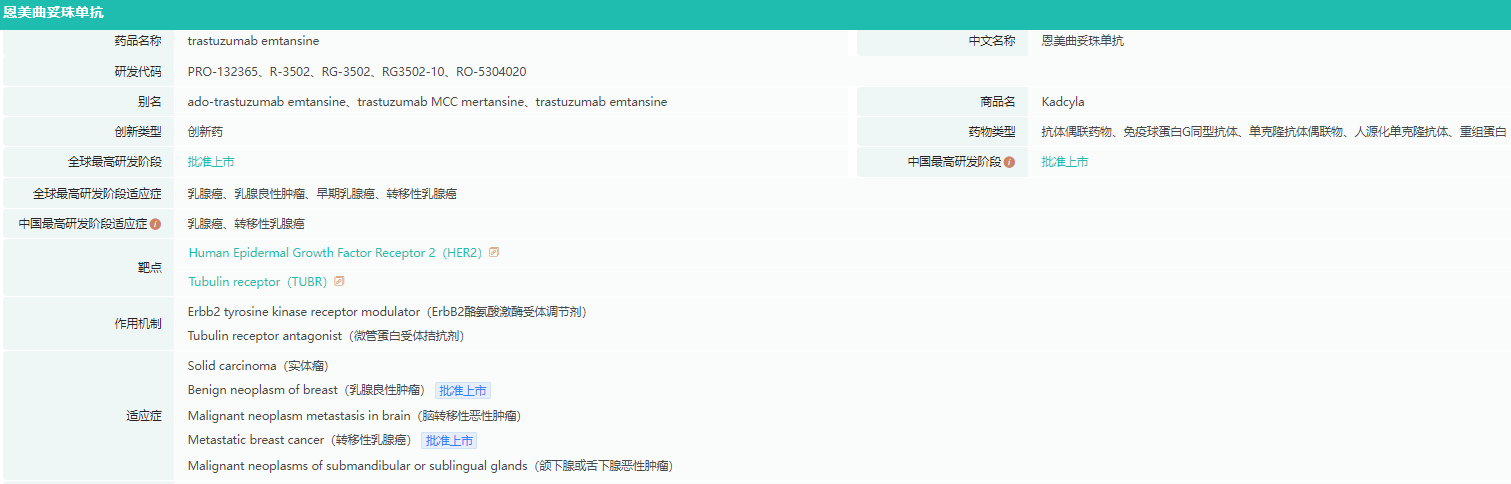Open Human Epidermal Growth Factor Receptor 2 link
The height and width of the screenshot is (484, 1511).
coord(336,253)
